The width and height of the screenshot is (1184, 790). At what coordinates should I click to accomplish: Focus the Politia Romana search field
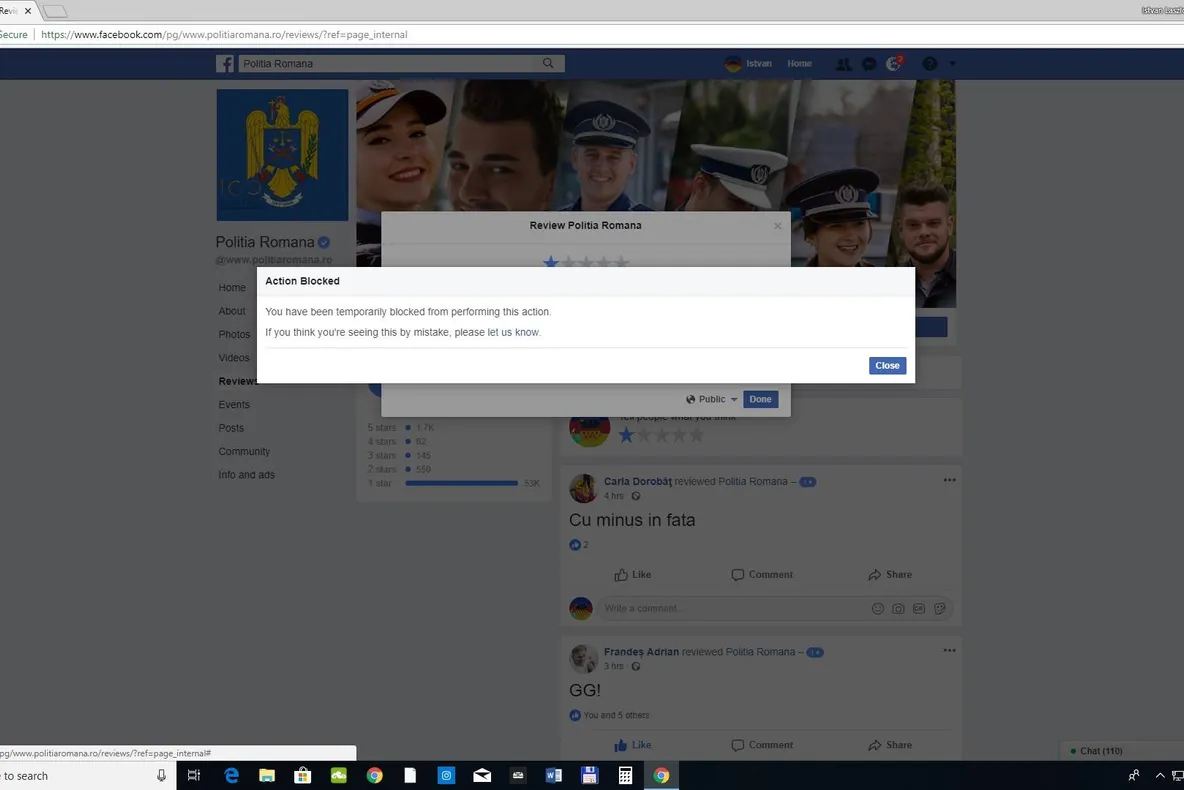click(x=389, y=63)
